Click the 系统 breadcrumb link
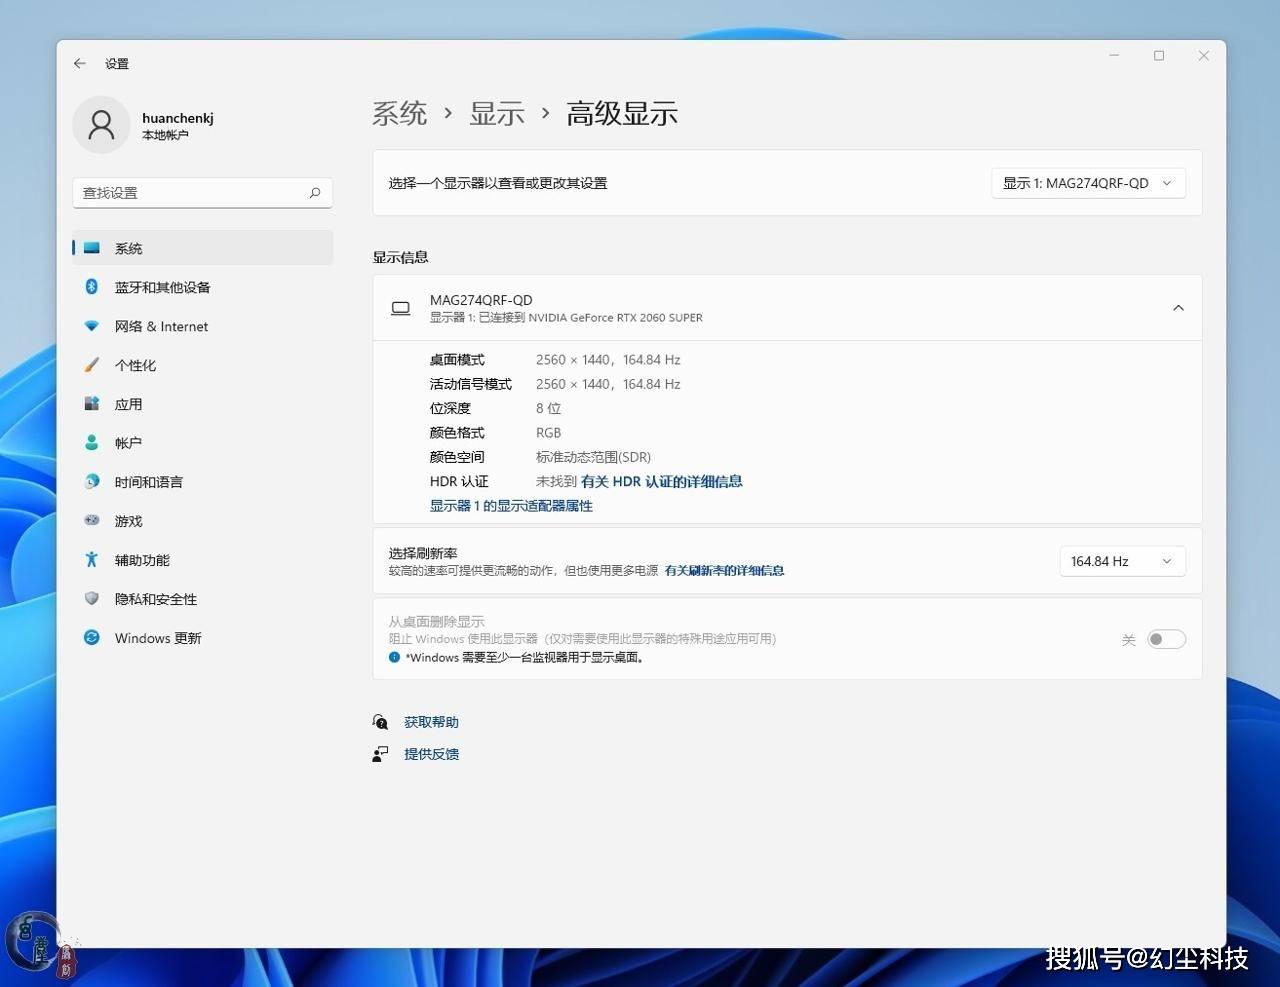Viewport: 1280px width, 987px height. (x=400, y=114)
